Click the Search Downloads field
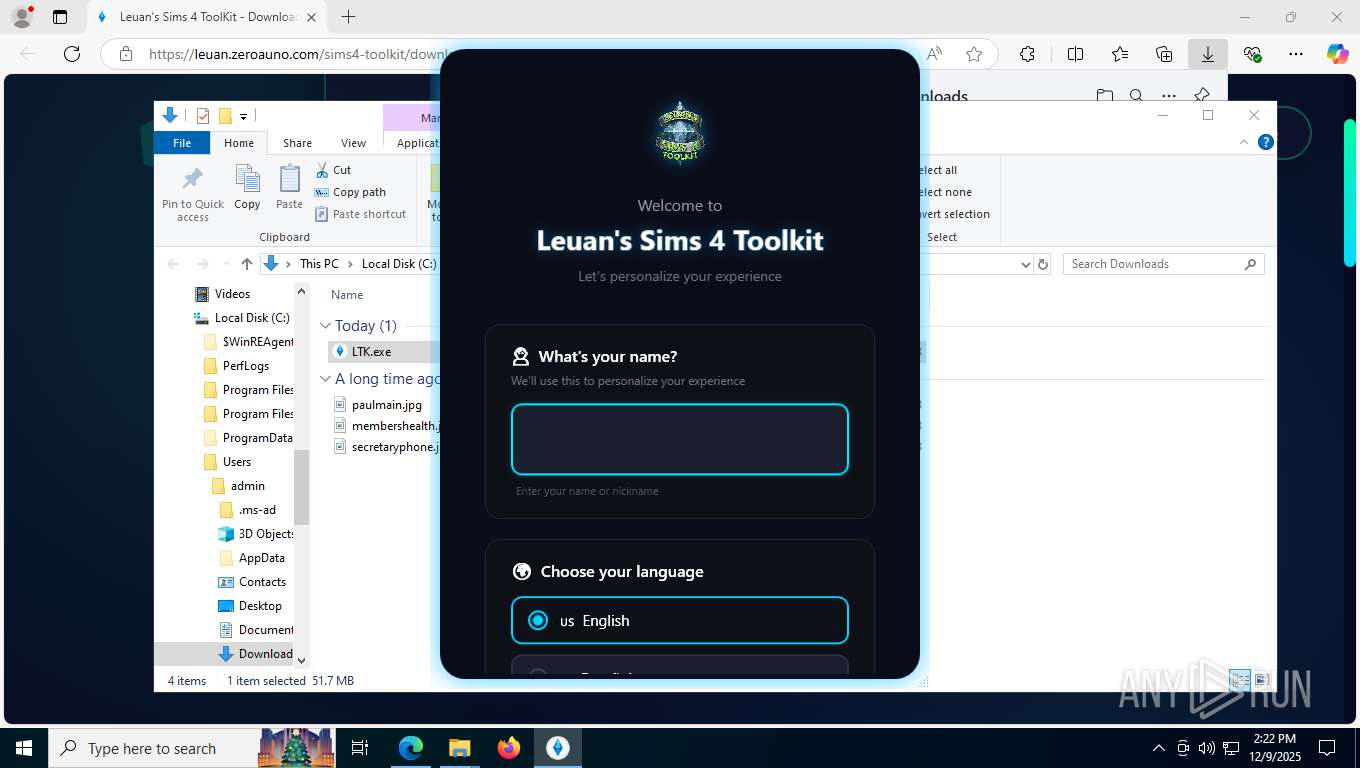Image resolution: width=1360 pixels, height=768 pixels. (x=1163, y=264)
